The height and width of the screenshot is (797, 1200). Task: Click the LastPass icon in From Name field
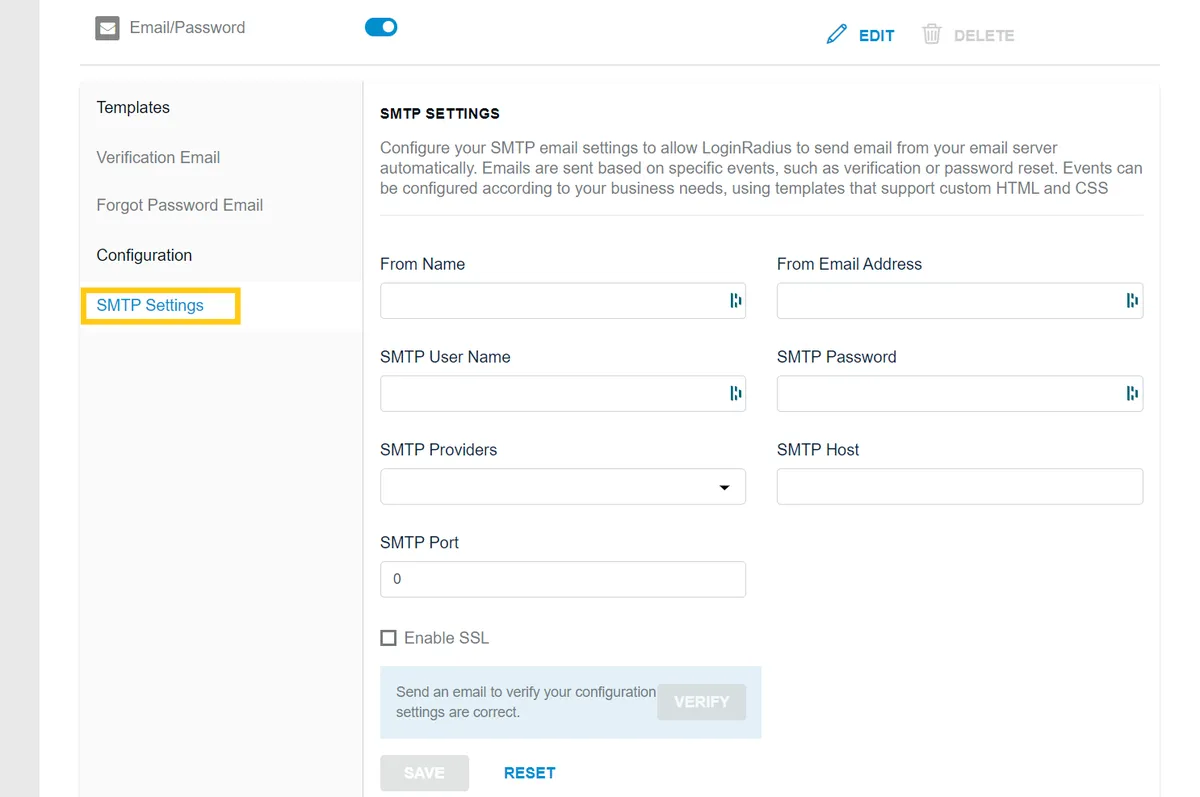point(735,300)
